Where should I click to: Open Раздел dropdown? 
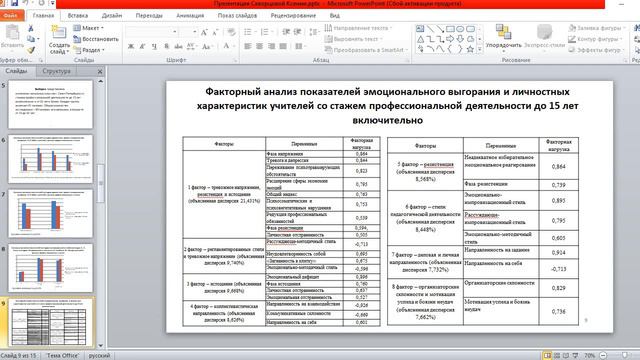pos(89,50)
